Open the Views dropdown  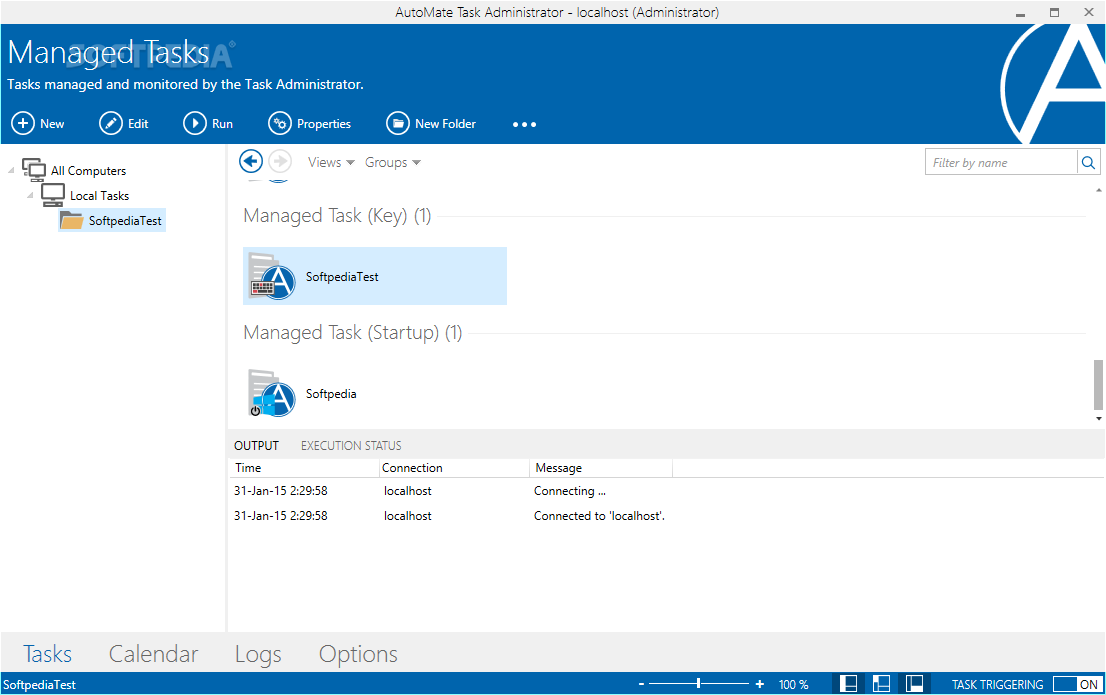(x=331, y=162)
